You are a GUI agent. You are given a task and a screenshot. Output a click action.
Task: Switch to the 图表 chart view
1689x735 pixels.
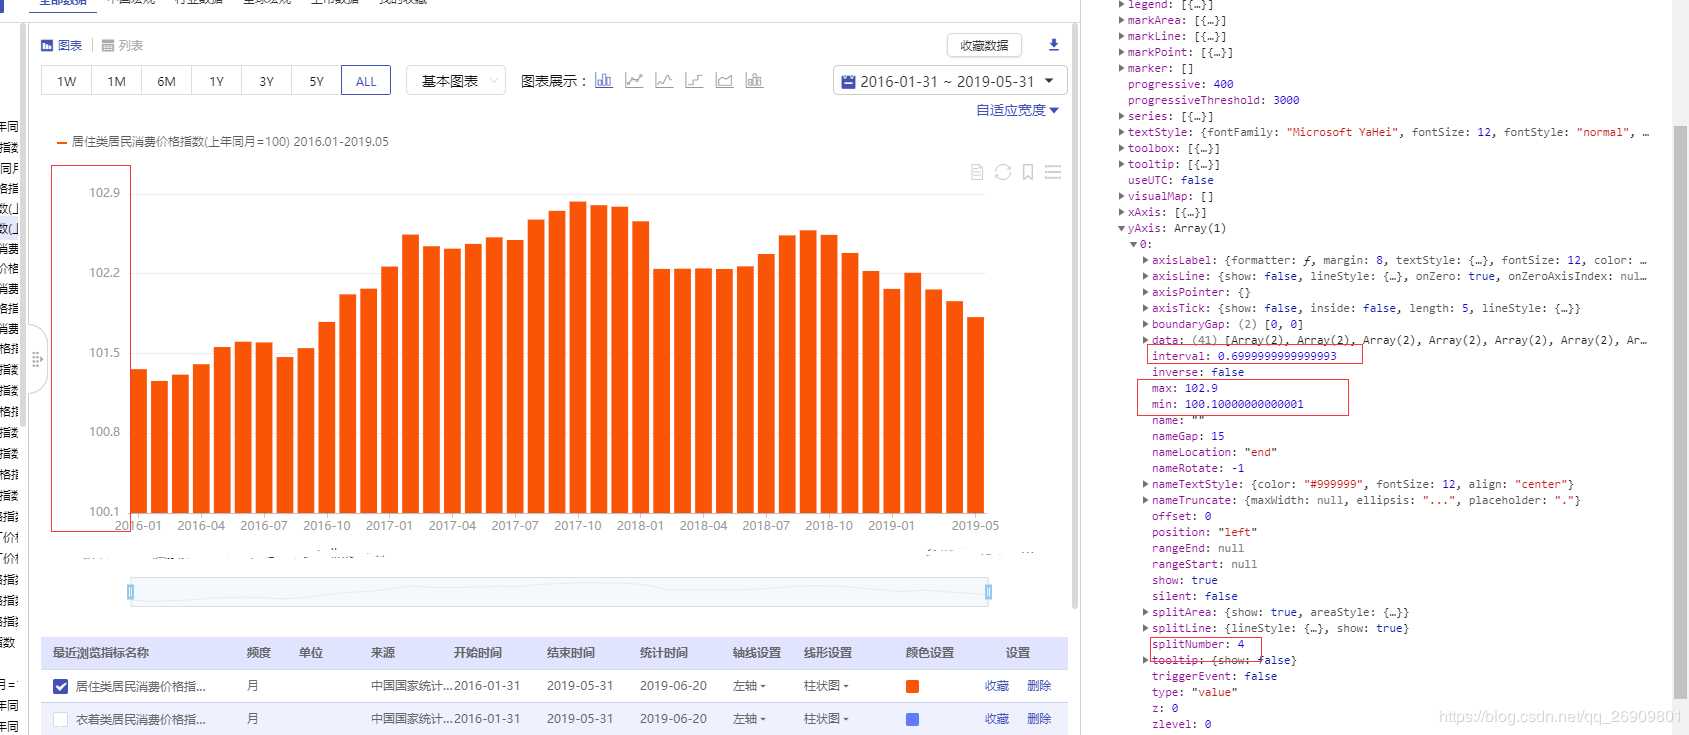61,46
